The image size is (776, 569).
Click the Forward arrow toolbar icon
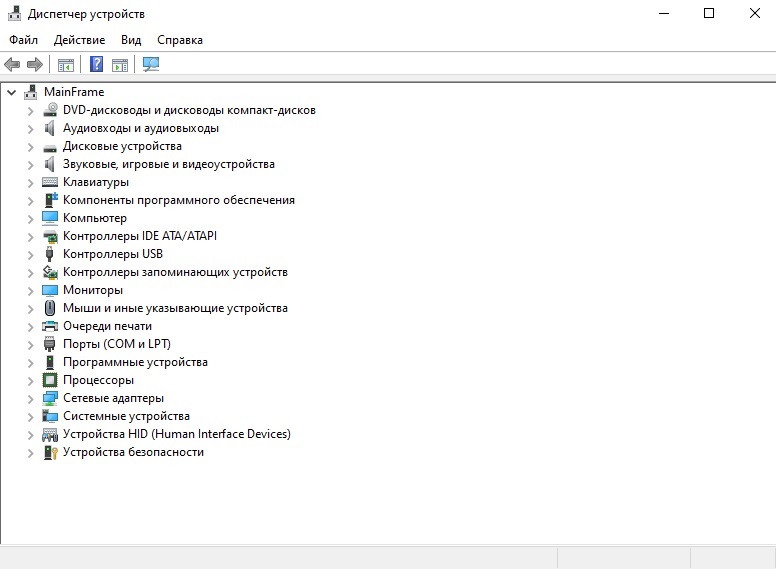(x=35, y=64)
